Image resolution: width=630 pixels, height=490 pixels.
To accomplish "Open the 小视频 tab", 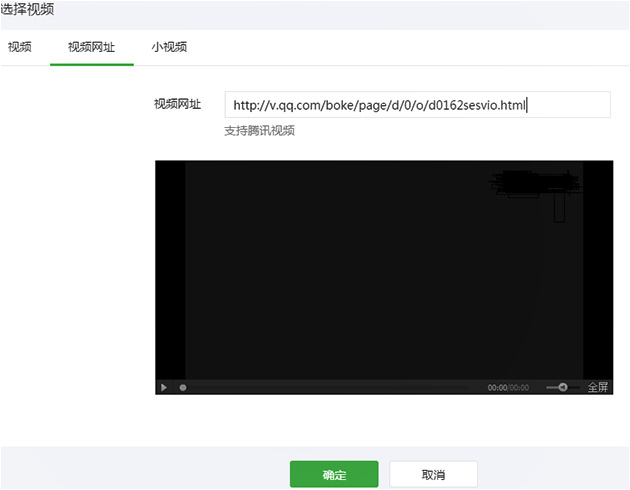I will 169,47.
